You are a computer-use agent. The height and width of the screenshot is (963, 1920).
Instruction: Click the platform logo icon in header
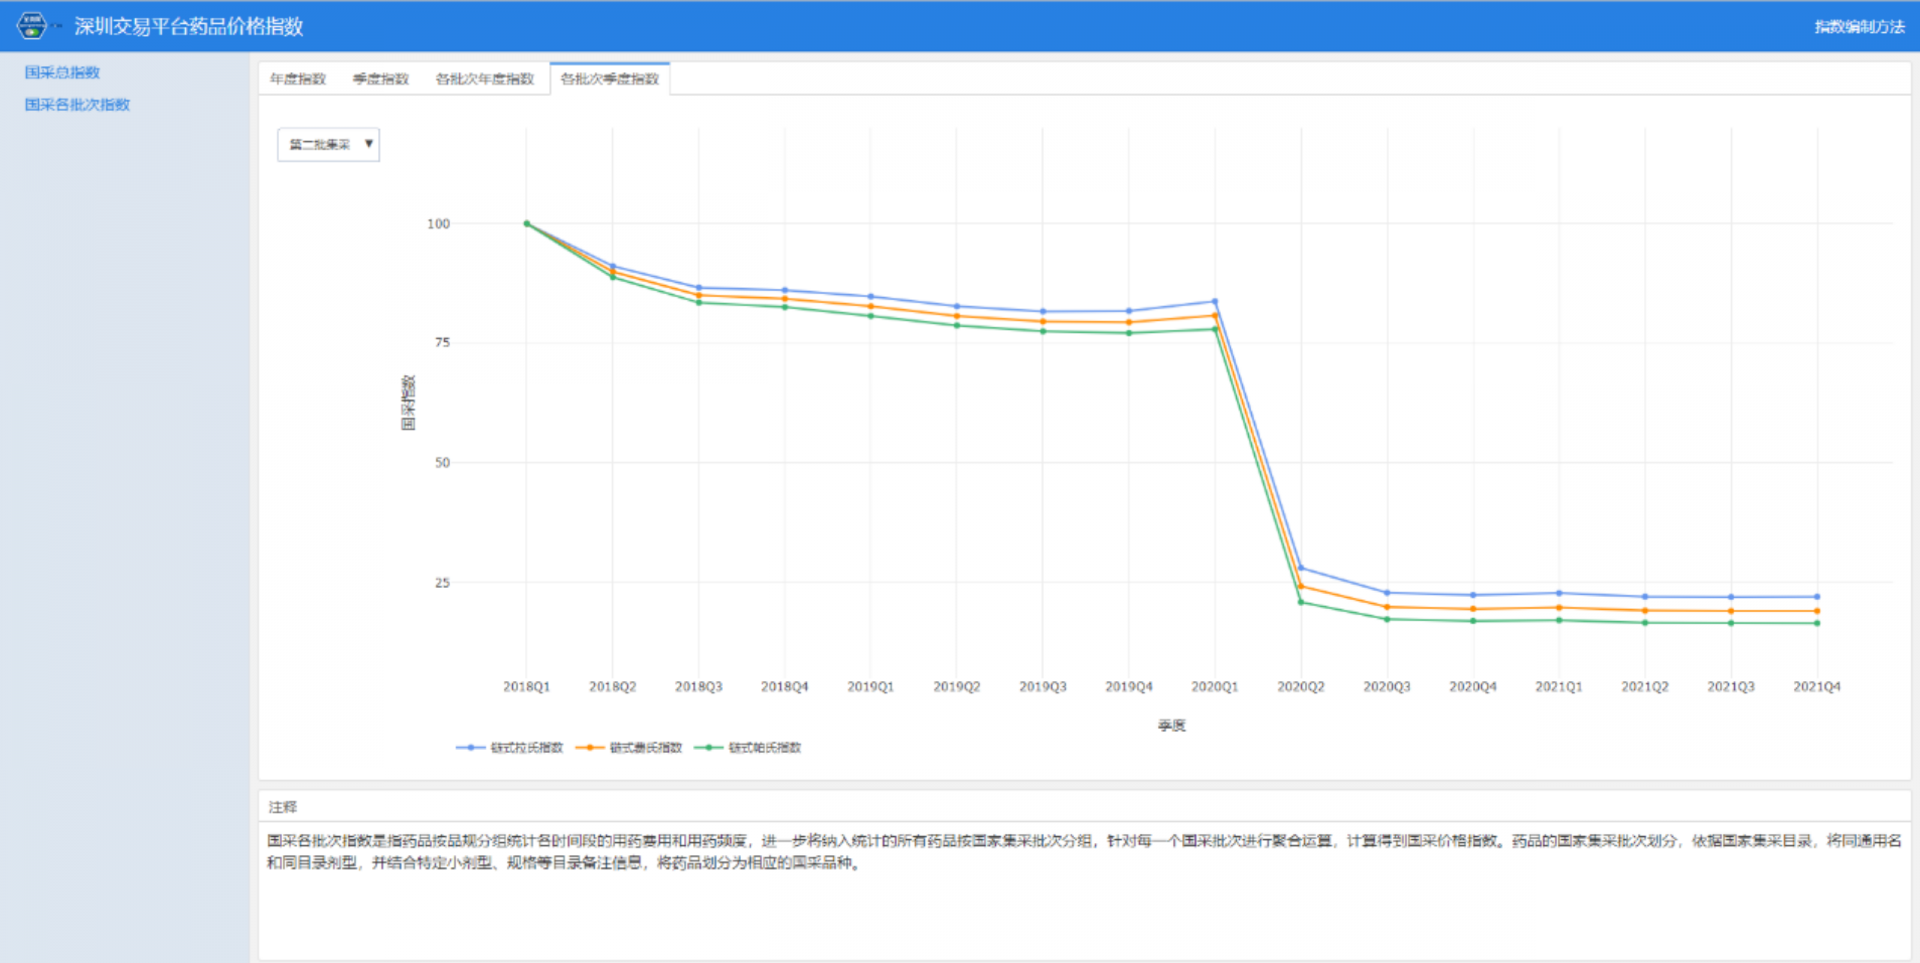tap(32, 25)
